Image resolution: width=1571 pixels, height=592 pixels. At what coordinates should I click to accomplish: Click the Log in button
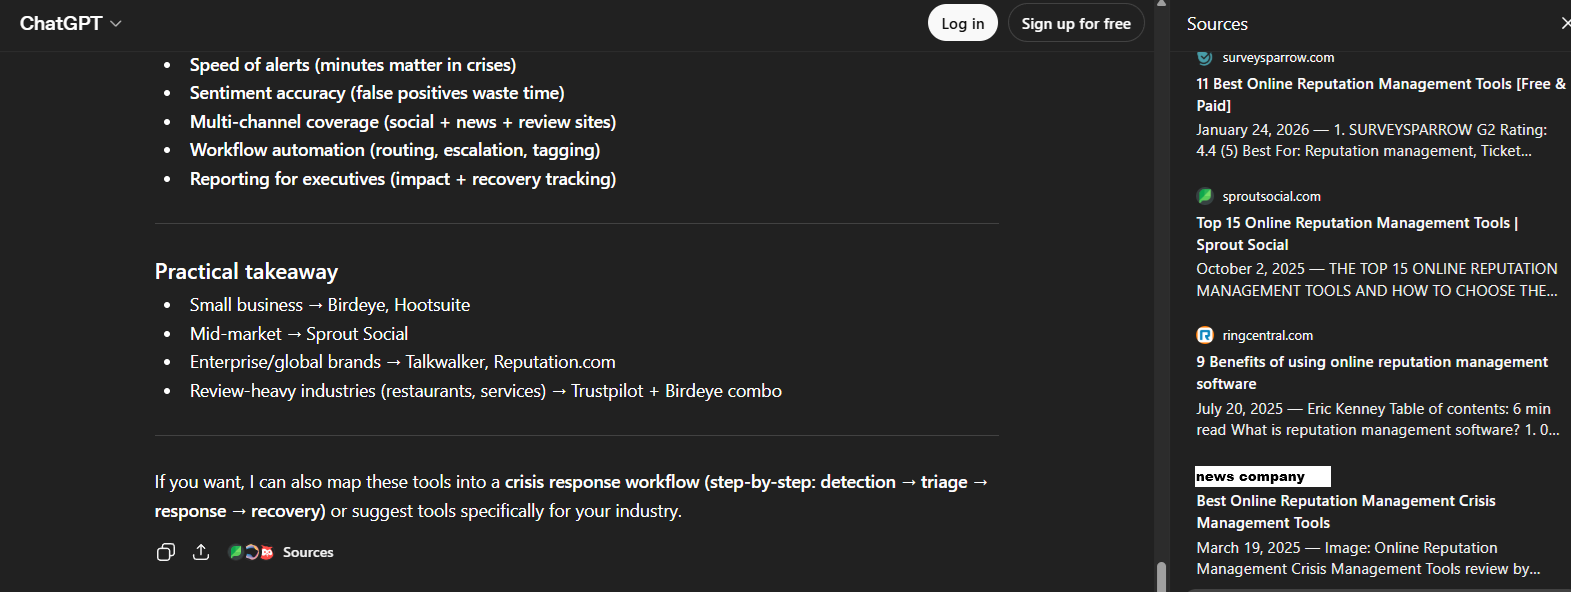pyautogui.click(x=962, y=23)
